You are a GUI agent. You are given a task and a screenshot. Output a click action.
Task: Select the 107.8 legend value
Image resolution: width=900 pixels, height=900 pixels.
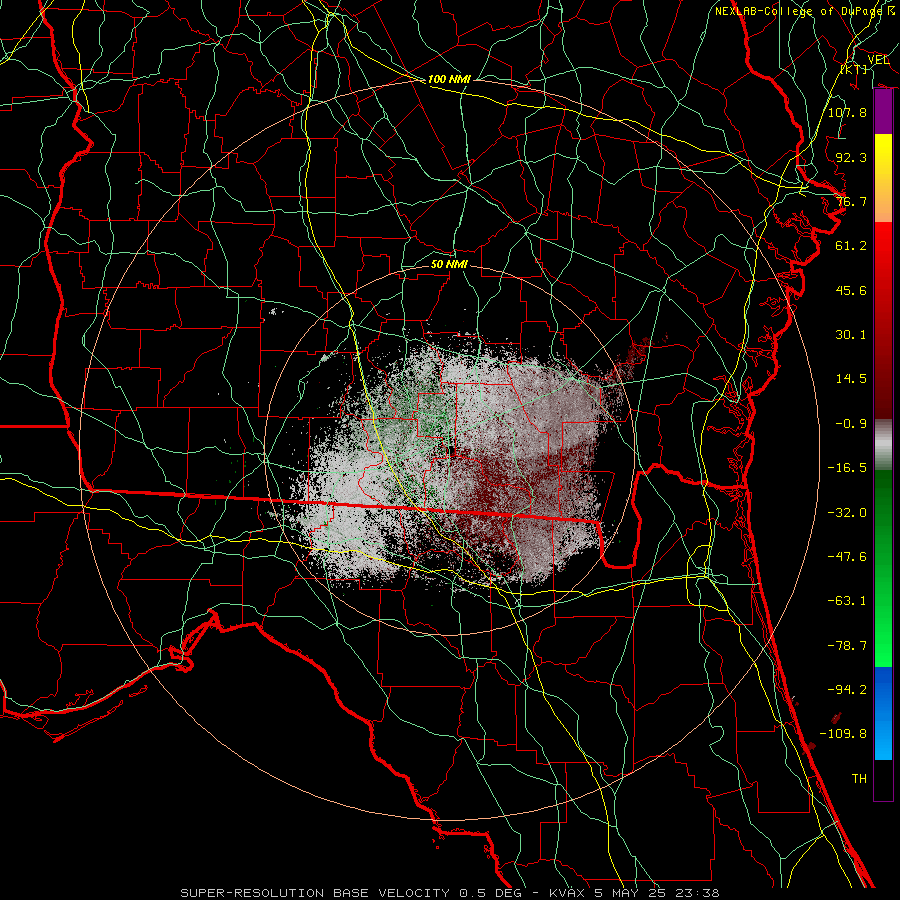[847, 112]
